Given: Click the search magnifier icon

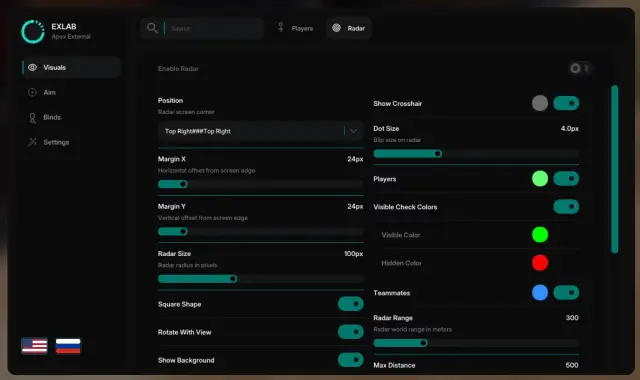Looking at the screenshot, I should [152, 28].
